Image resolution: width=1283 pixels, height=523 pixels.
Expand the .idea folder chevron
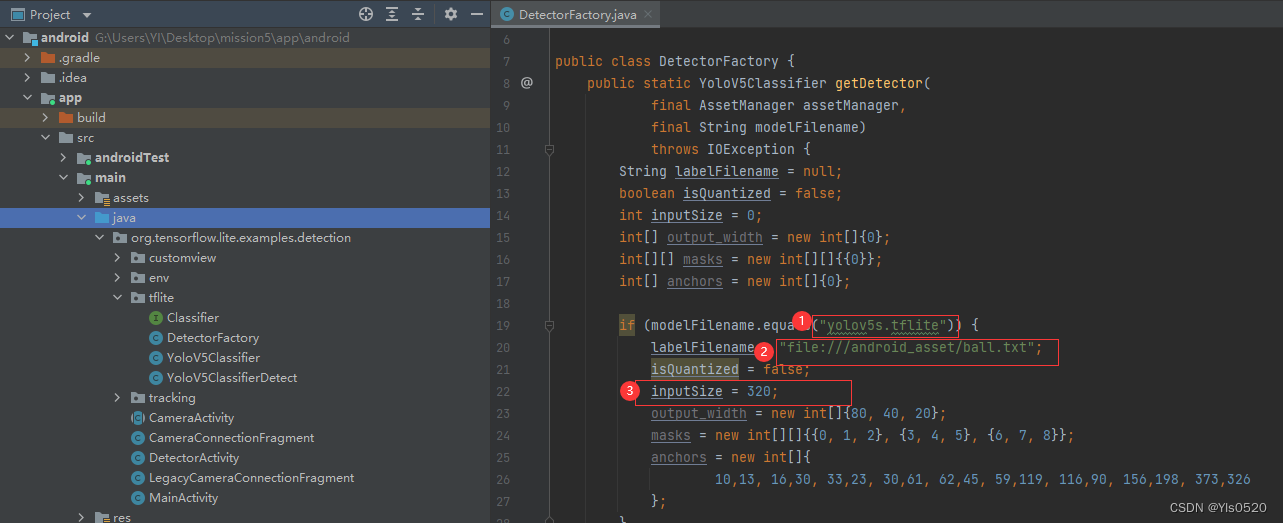click(28, 78)
